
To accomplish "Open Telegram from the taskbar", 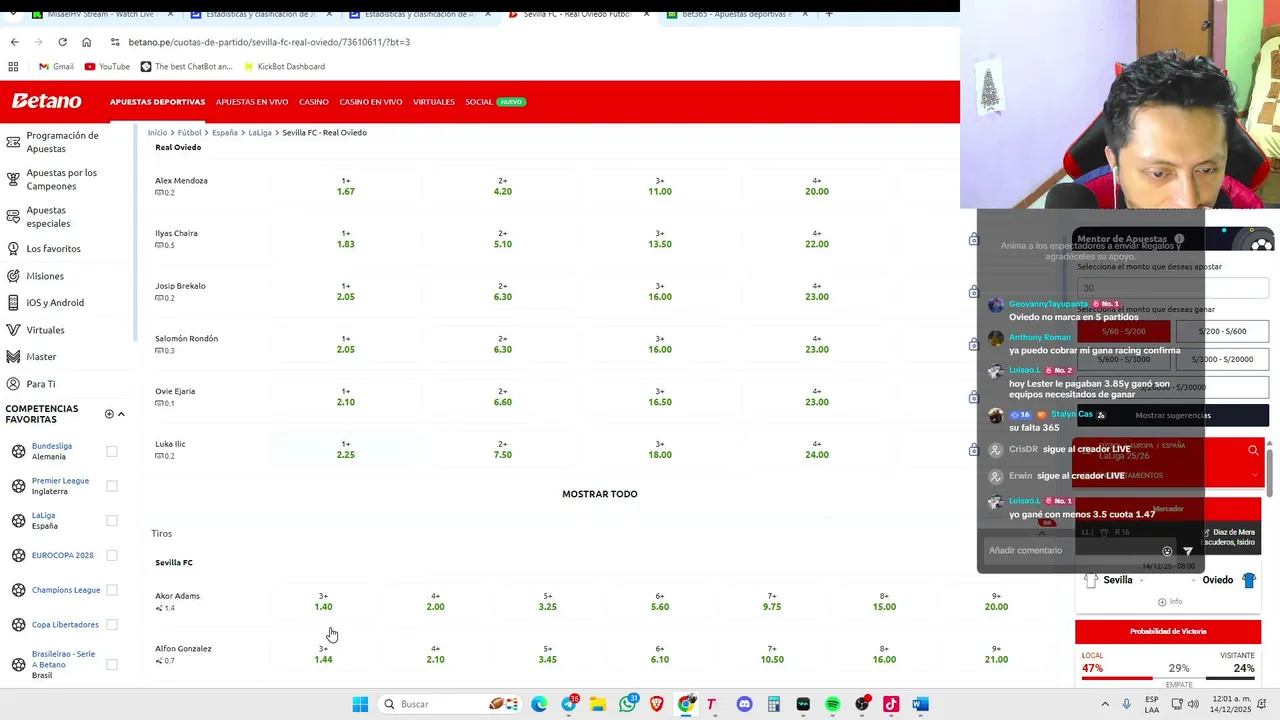I will point(569,704).
